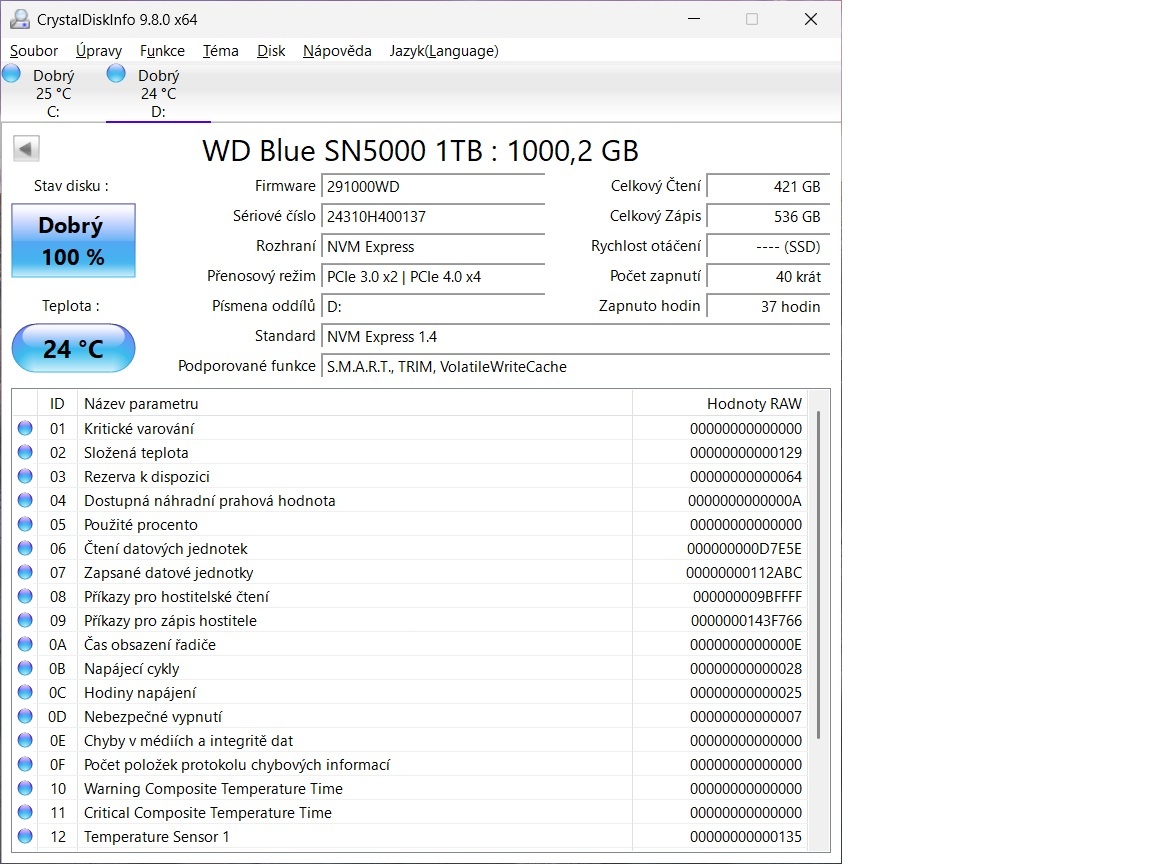The width and height of the screenshot is (1152, 864).
Task: Open the Soubor menu
Action: point(33,51)
